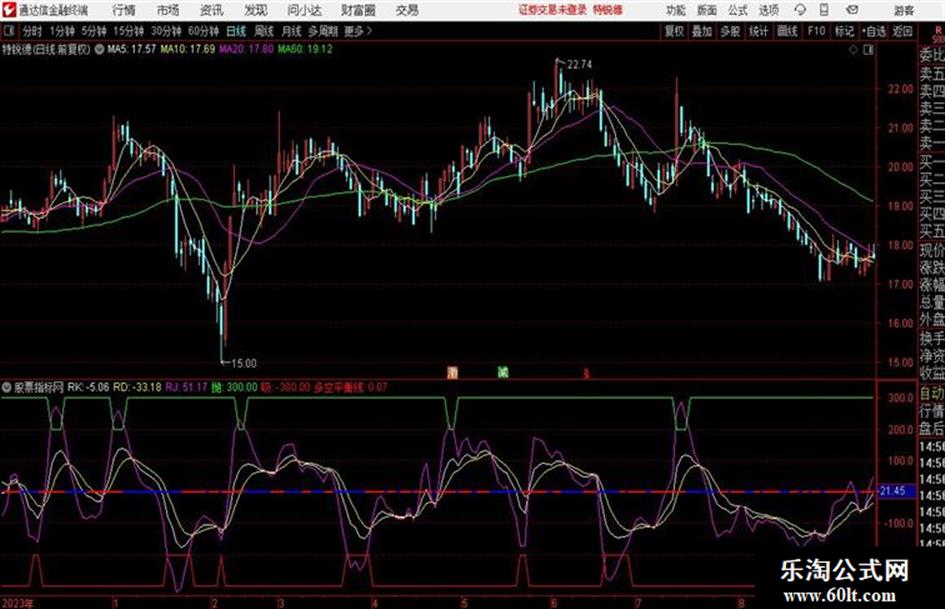Click the mobile phone icon in top bar
Image resolution: width=945 pixels, height=609 pixels.
point(824,10)
